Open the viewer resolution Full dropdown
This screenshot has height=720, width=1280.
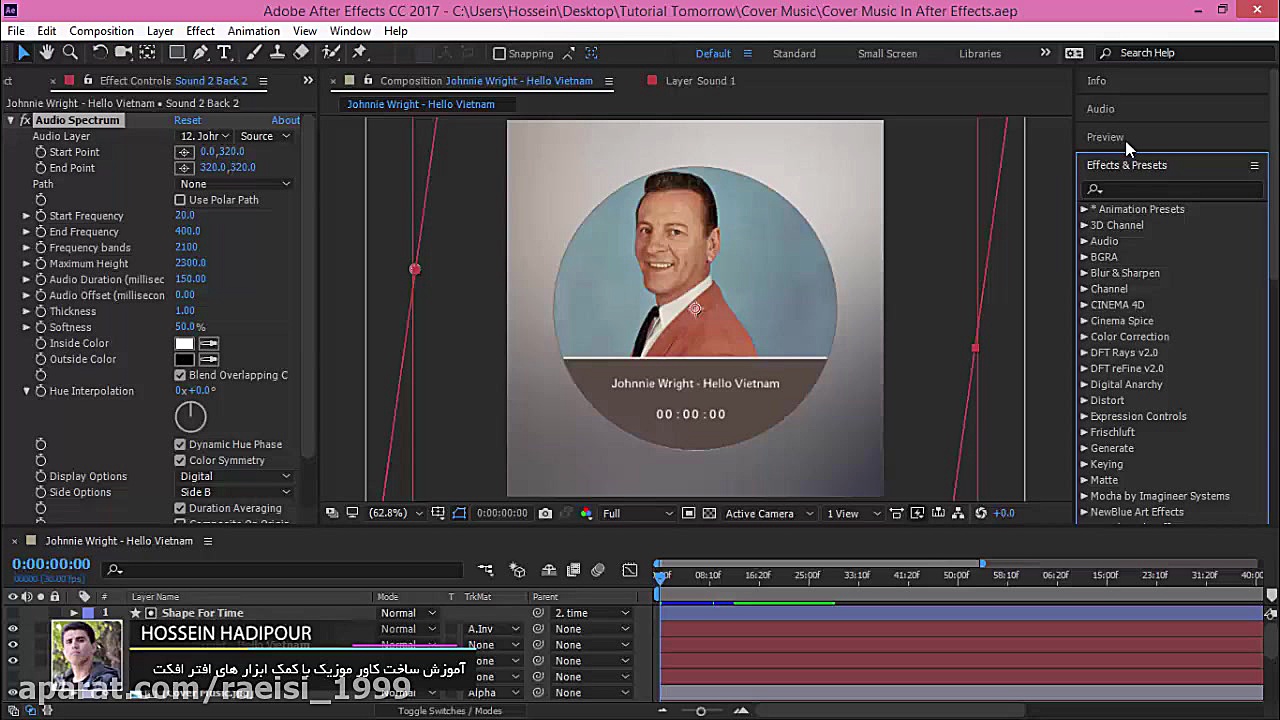tap(637, 513)
